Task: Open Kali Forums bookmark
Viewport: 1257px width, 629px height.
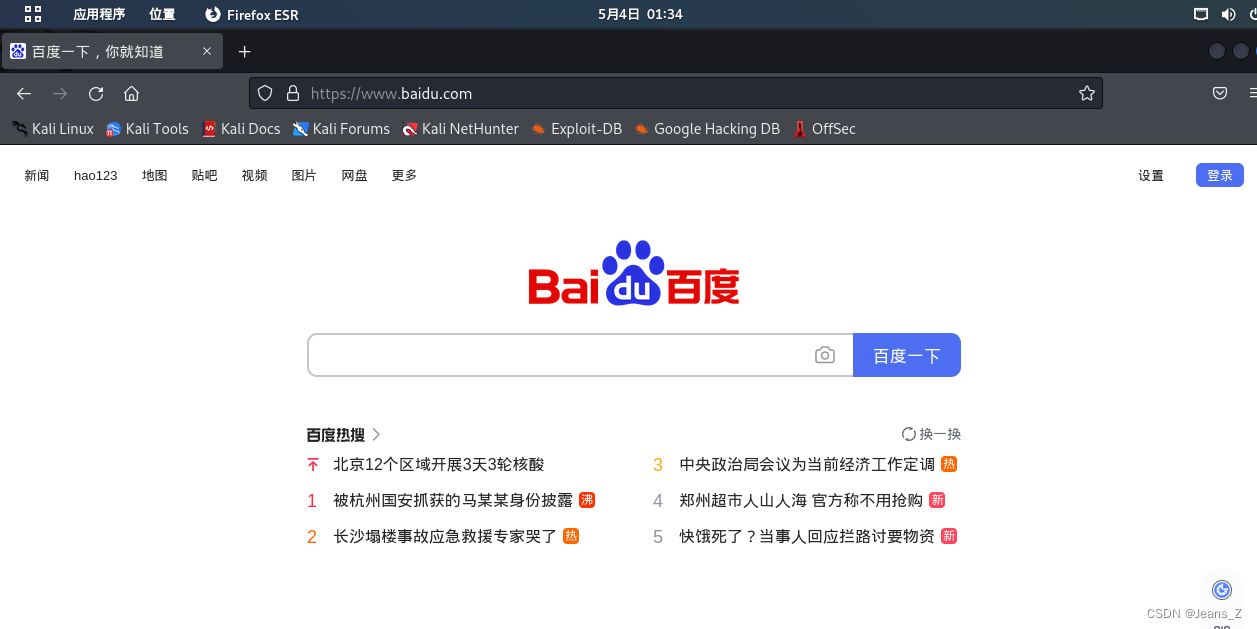Action: click(x=341, y=128)
